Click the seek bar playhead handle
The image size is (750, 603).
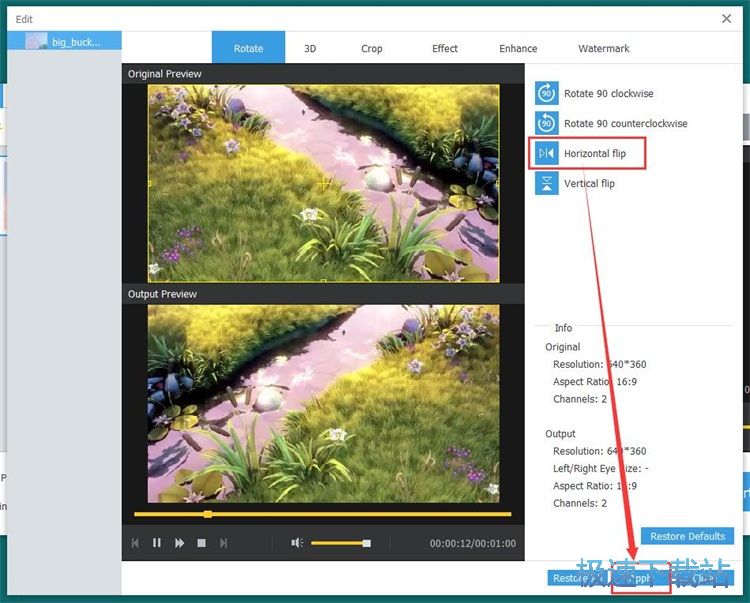(208, 514)
